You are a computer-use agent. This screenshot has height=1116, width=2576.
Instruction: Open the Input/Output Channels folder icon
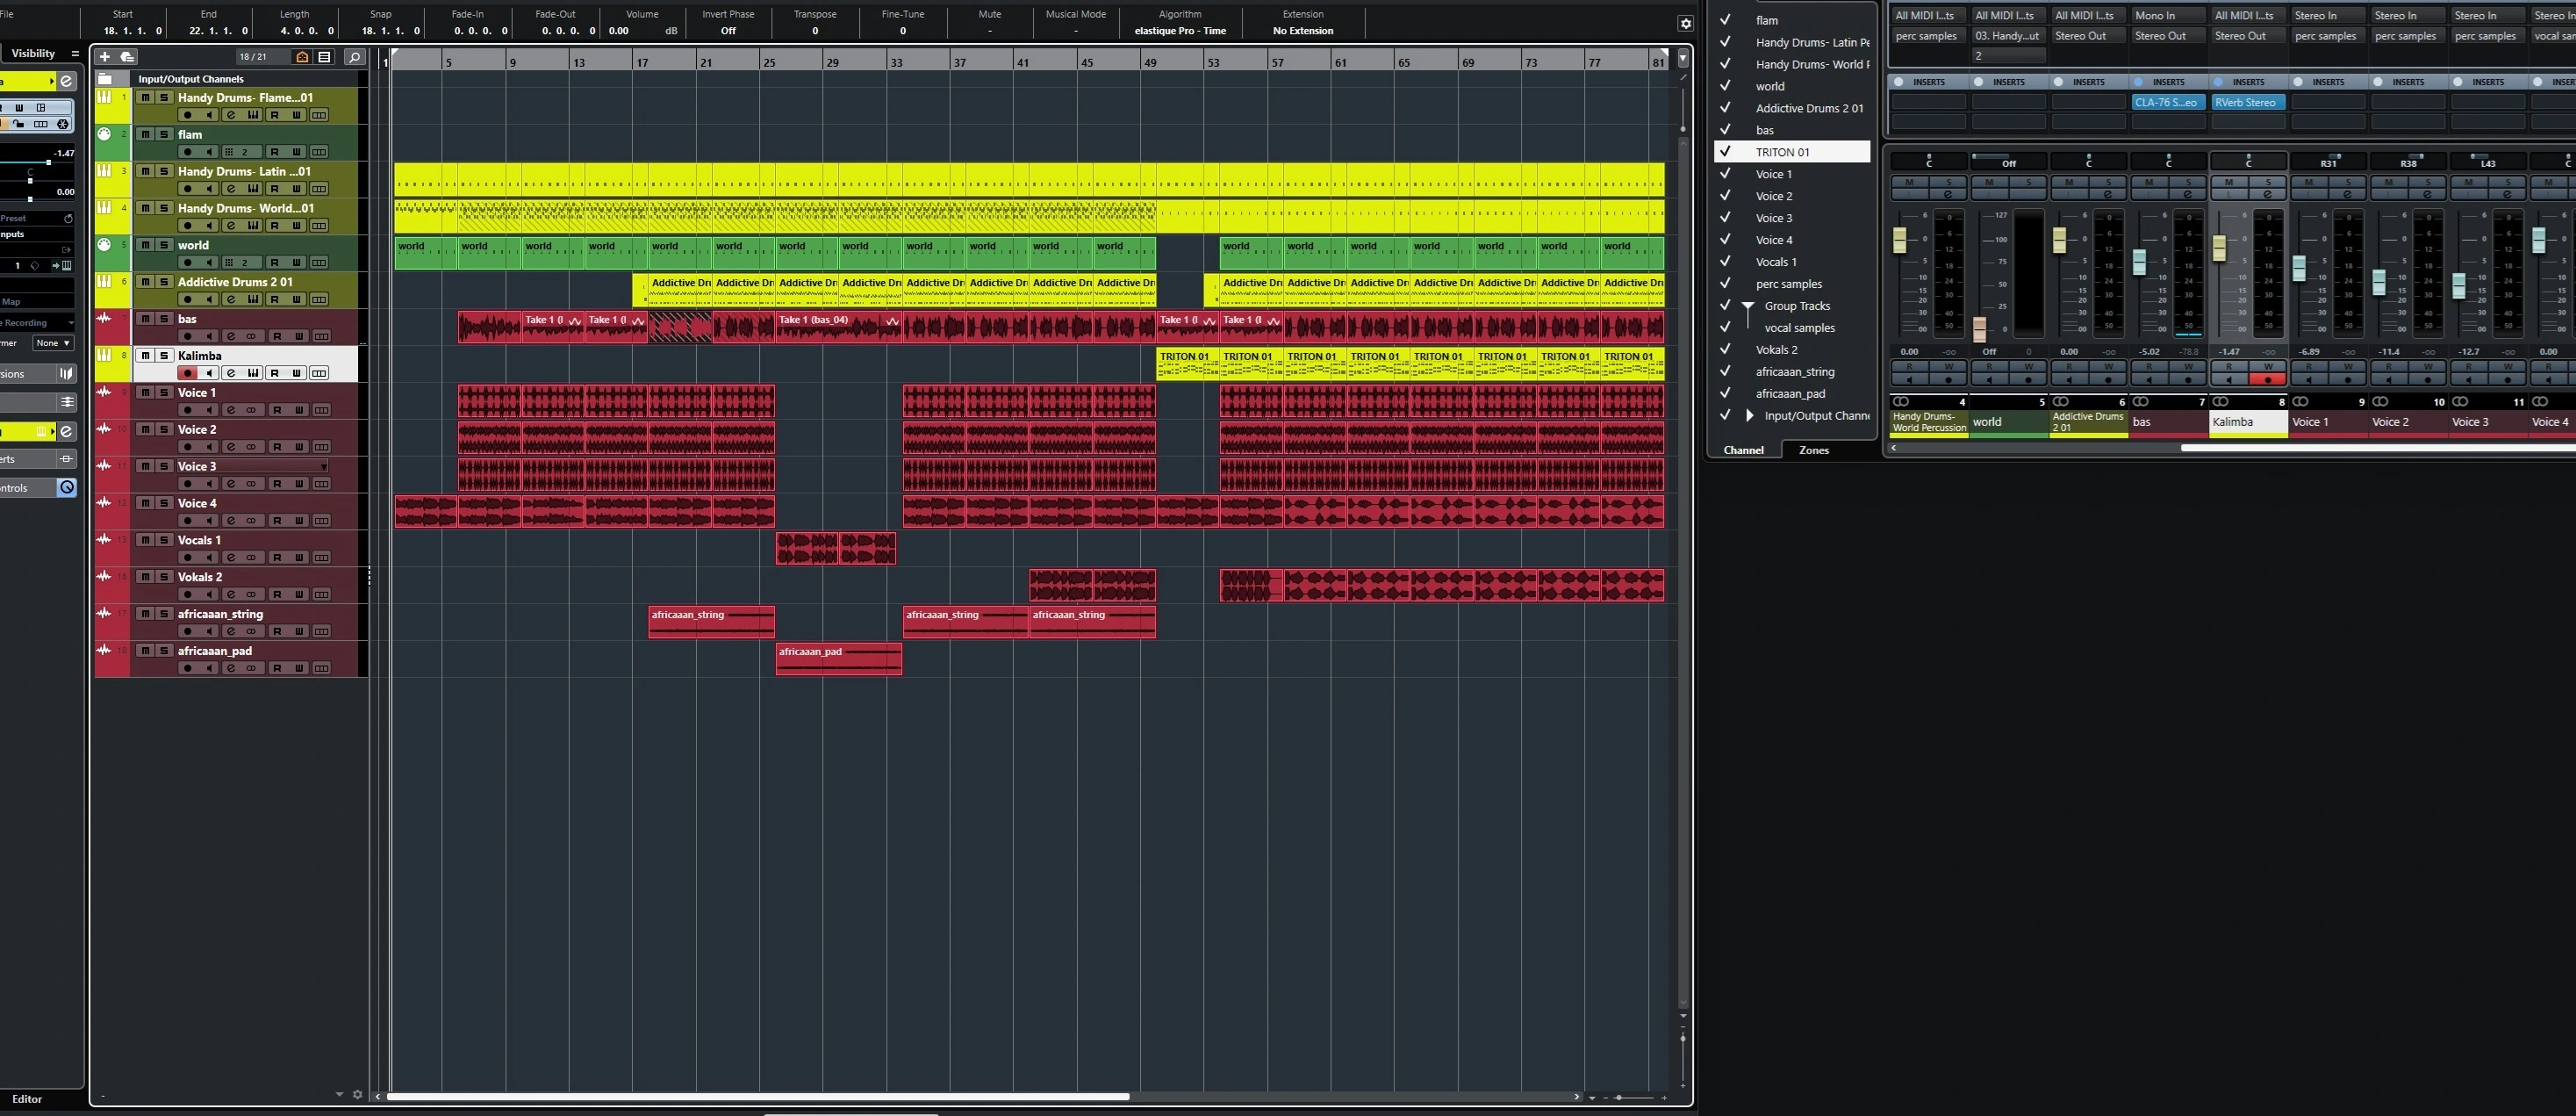pyautogui.click(x=105, y=78)
